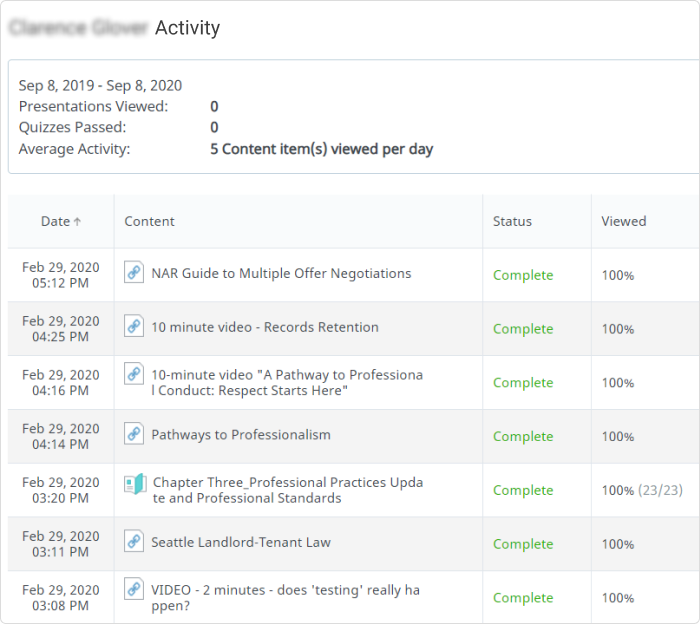This screenshot has height=624, width=700.
Task: Click link icon for 2 minutes testing video
Action: [x=134, y=588]
